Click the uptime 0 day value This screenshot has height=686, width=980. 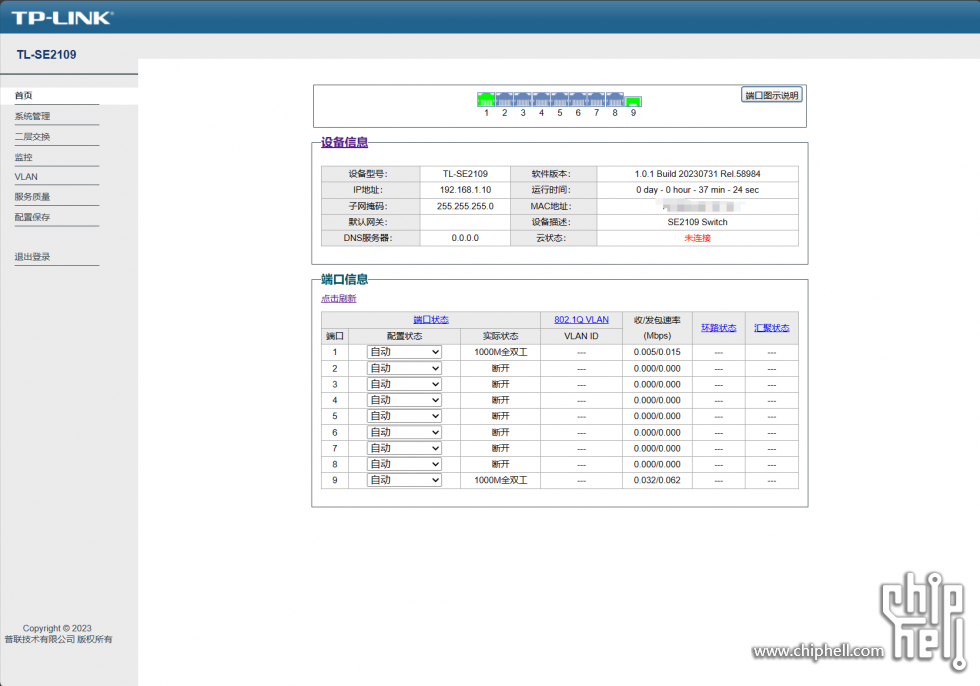point(698,190)
